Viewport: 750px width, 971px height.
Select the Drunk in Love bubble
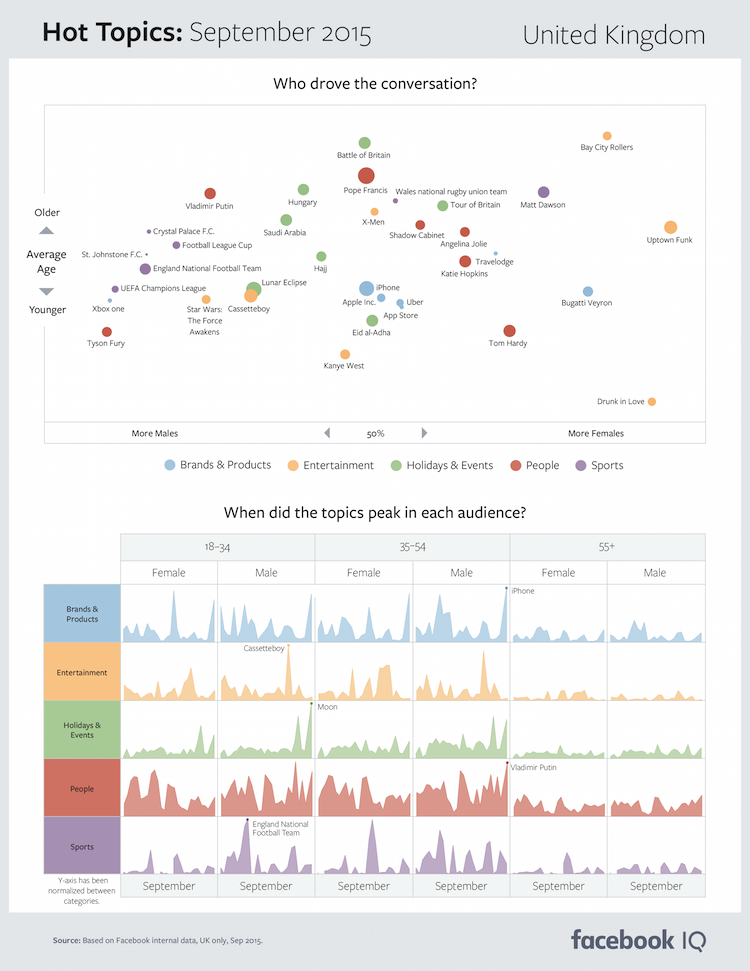click(652, 401)
